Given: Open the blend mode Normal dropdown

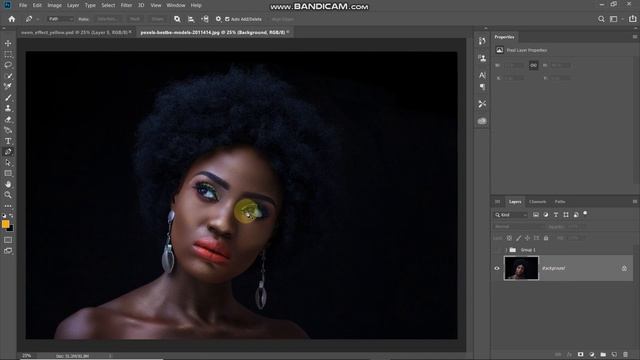Looking at the screenshot, I should pyautogui.click(x=519, y=227).
